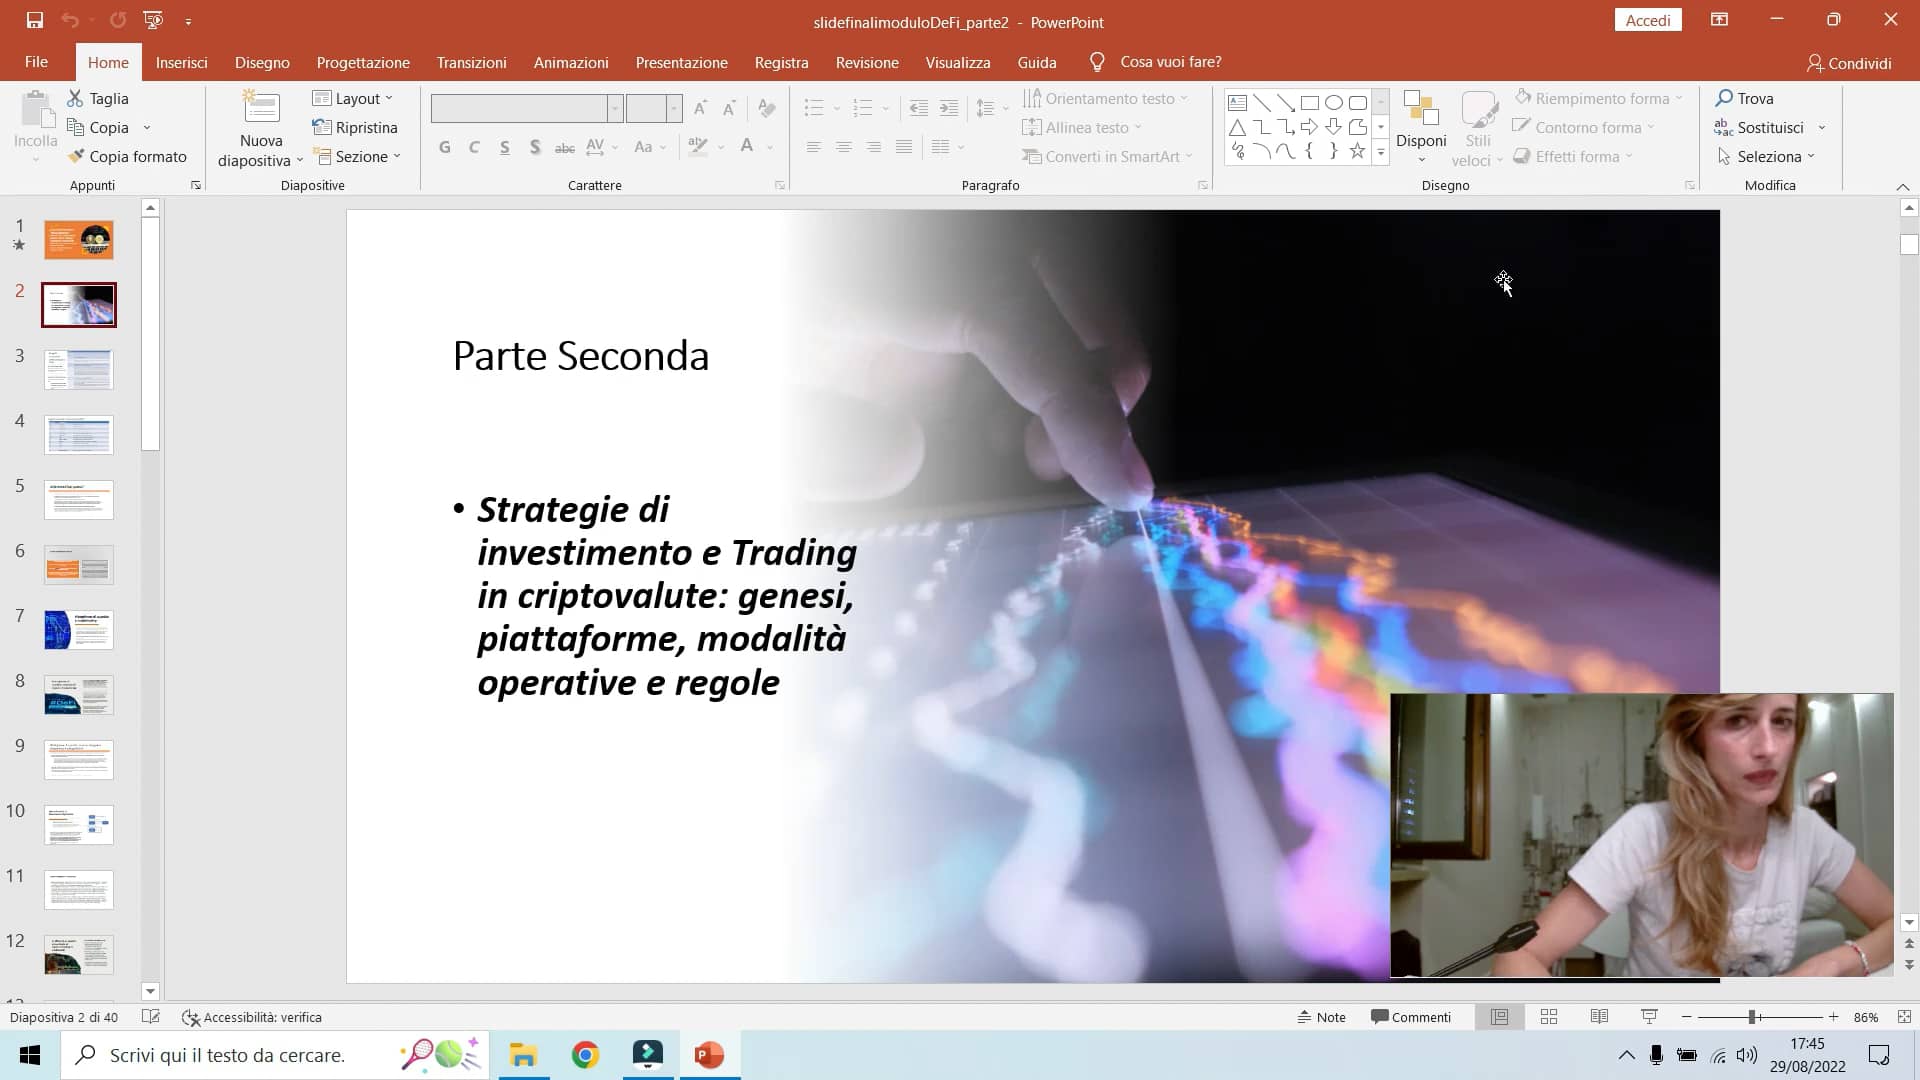Select the rectangle shape tool

coord(1310,101)
